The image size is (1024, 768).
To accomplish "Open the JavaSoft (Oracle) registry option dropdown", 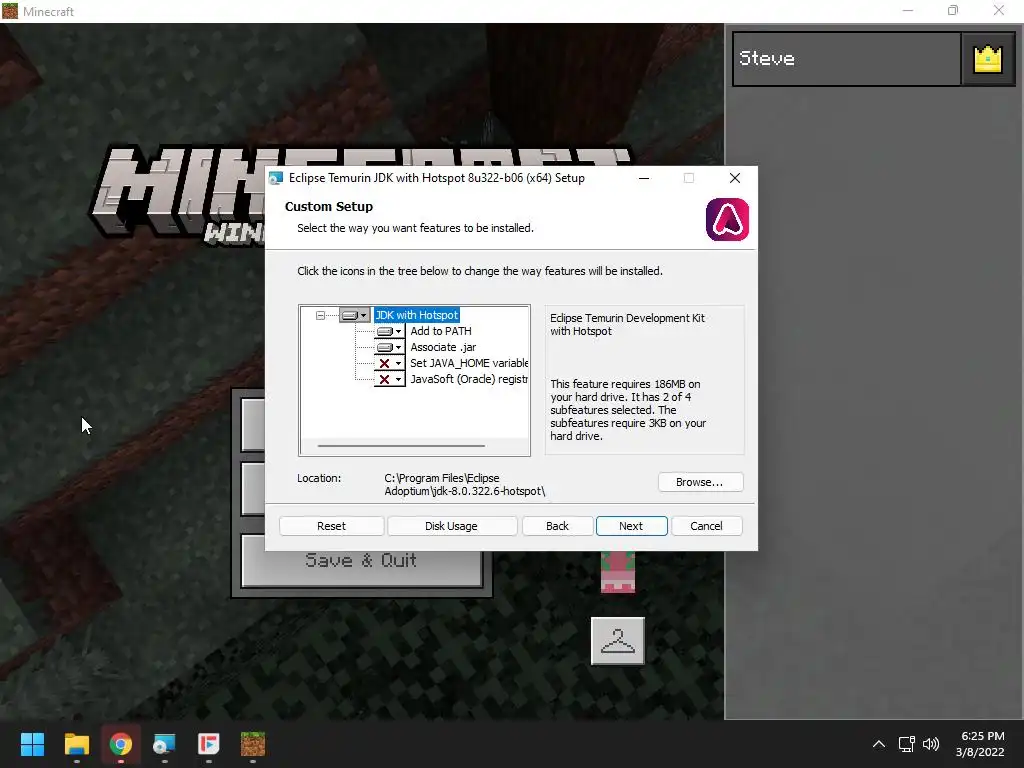I will (x=389, y=379).
